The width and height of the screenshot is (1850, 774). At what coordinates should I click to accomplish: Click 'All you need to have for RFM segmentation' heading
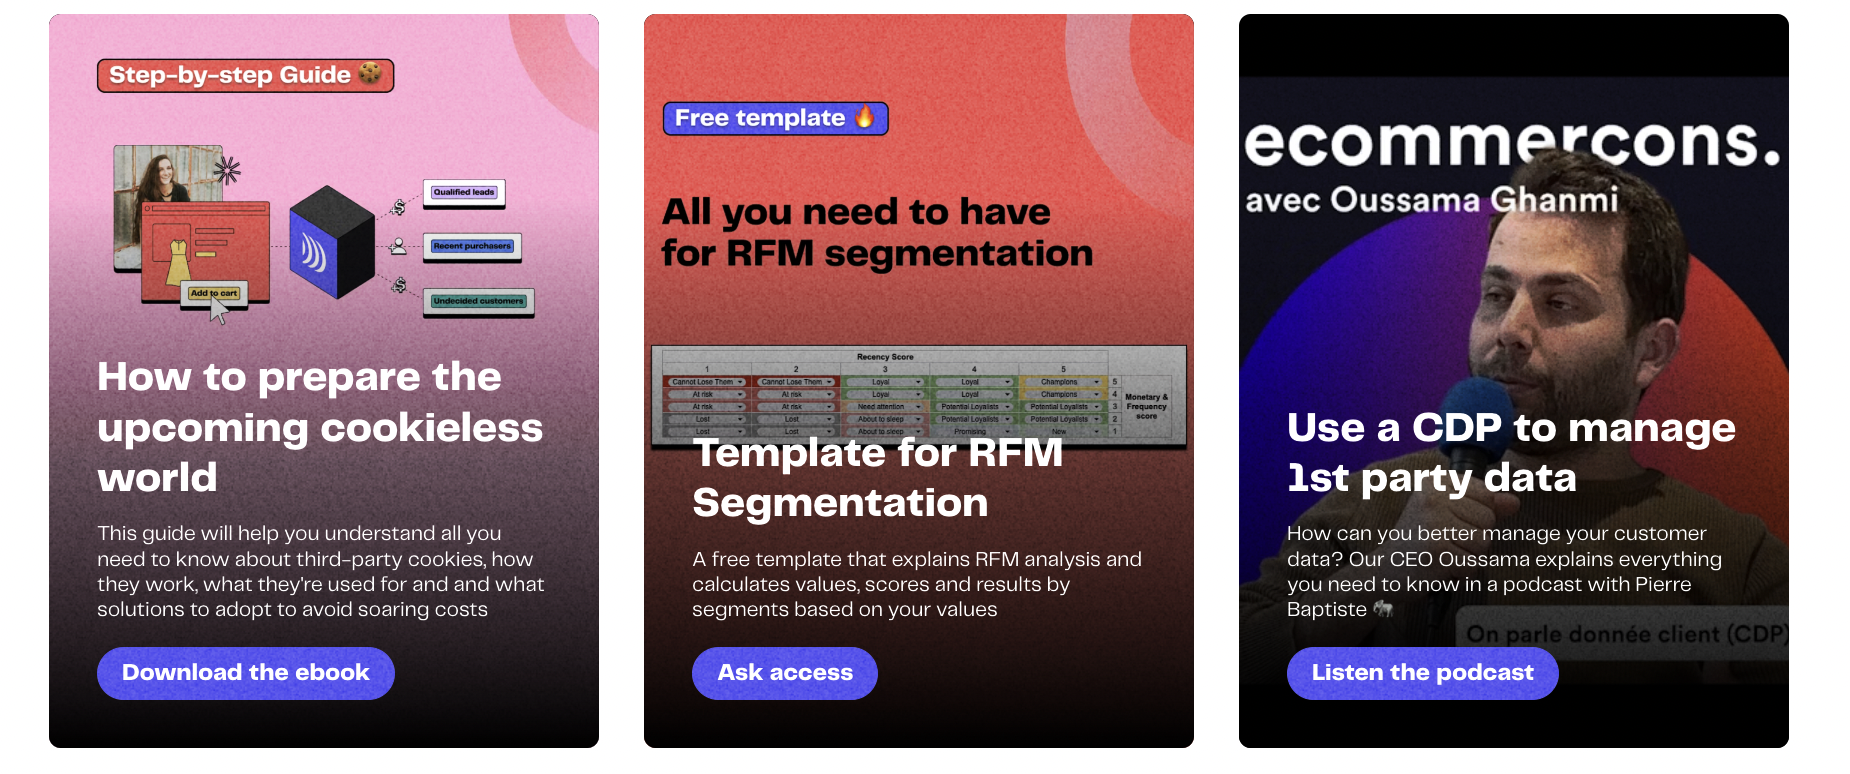tap(877, 232)
